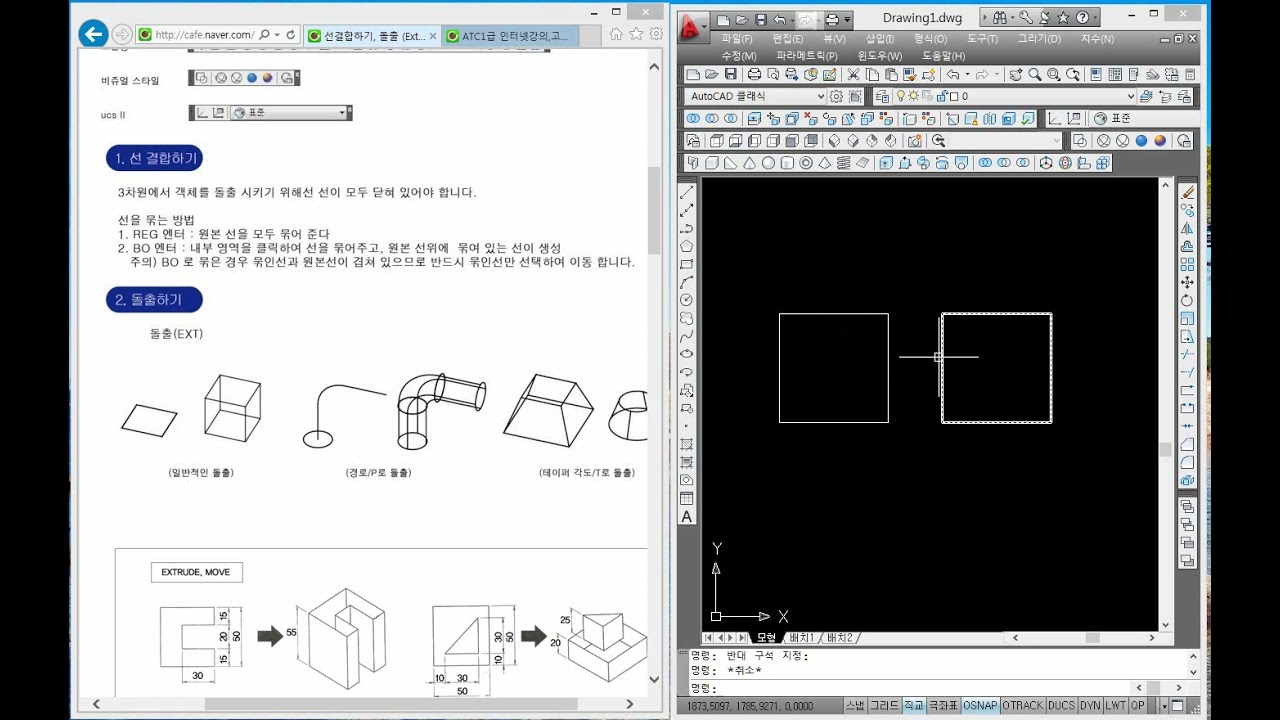The height and width of the screenshot is (720, 1280).
Task: Open the undo history dropdown arrow in standard toolbar
Action: pyautogui.click(x=967, y=74)
